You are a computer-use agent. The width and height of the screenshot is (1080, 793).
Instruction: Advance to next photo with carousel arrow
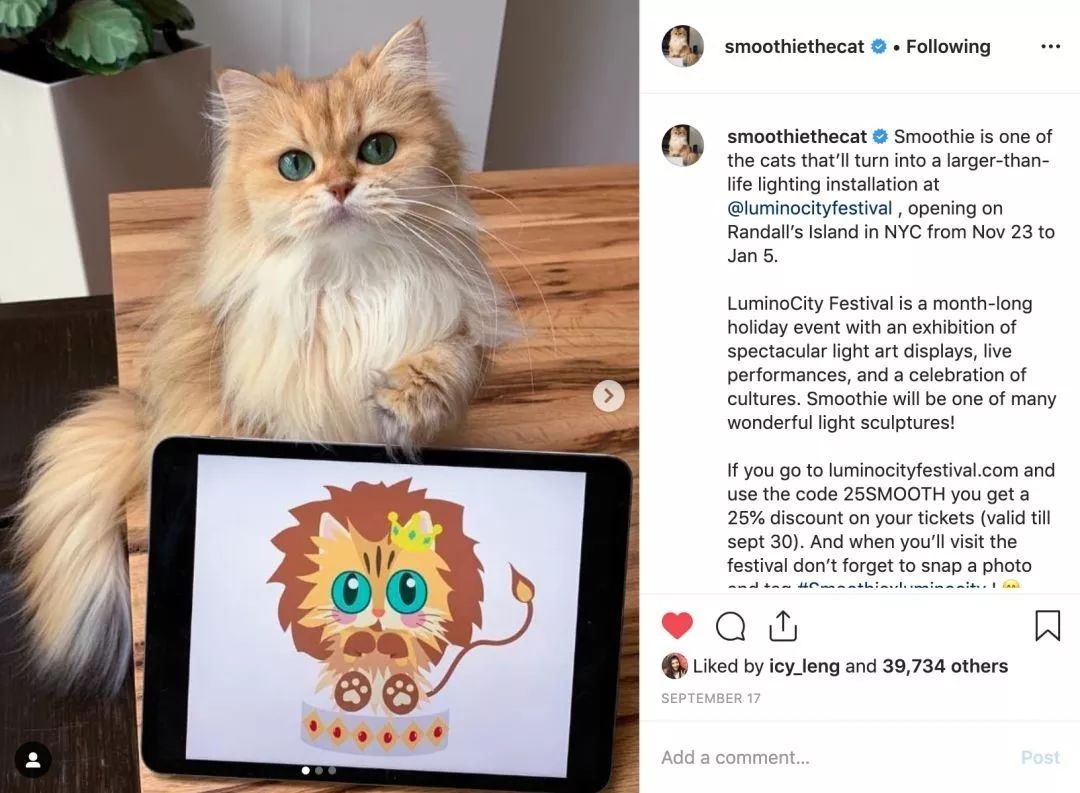[x=608, y=395]
